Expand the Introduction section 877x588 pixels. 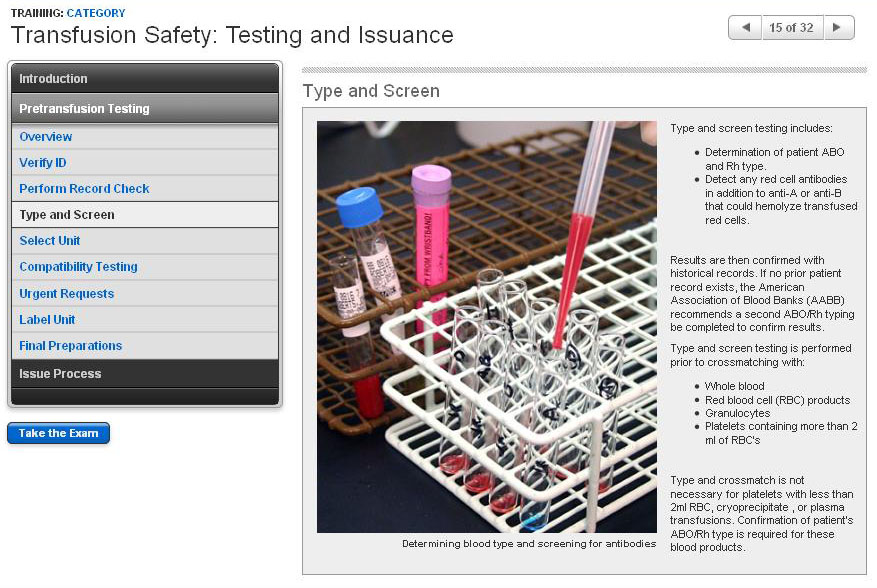[x=144, y=79]
